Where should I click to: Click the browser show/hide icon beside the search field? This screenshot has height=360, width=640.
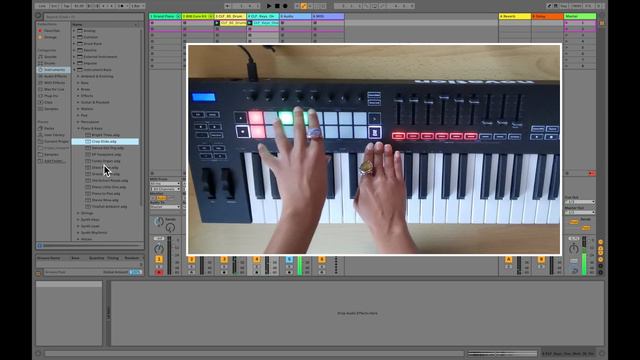click(x=38, y=16)
